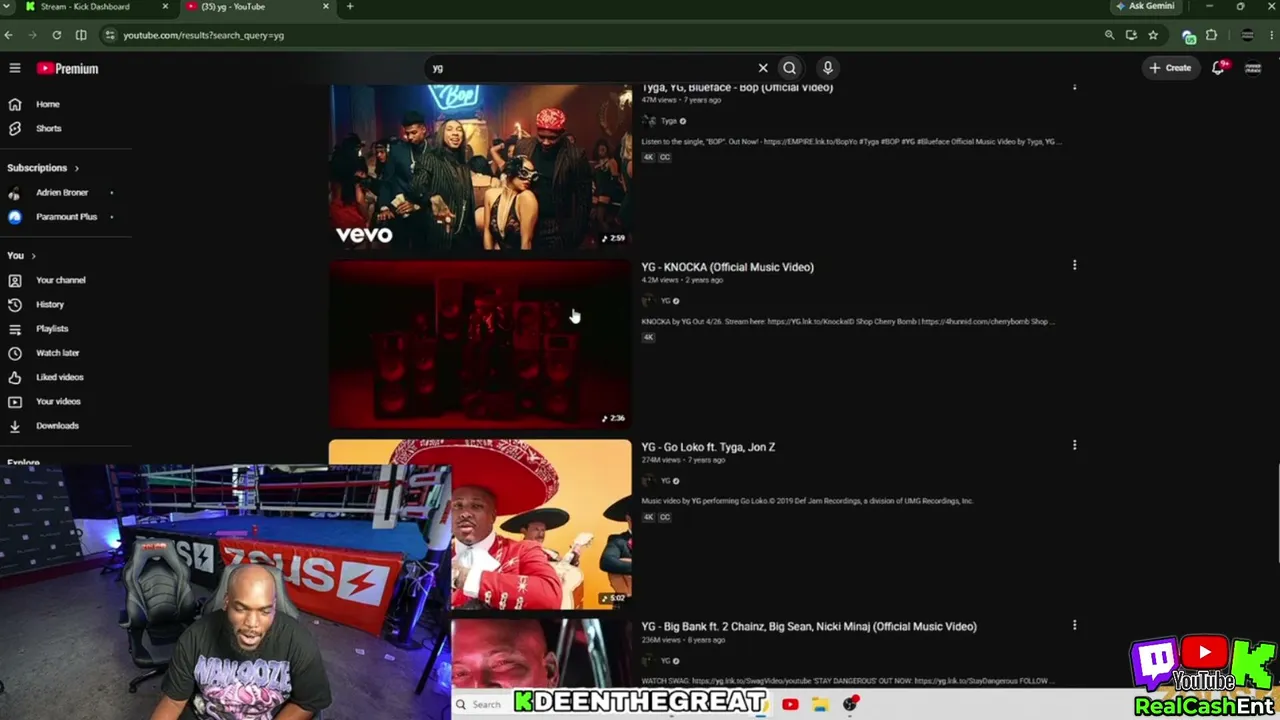Open Liked videos
The width and height of the screenshot is (1280, 720).
59,377
